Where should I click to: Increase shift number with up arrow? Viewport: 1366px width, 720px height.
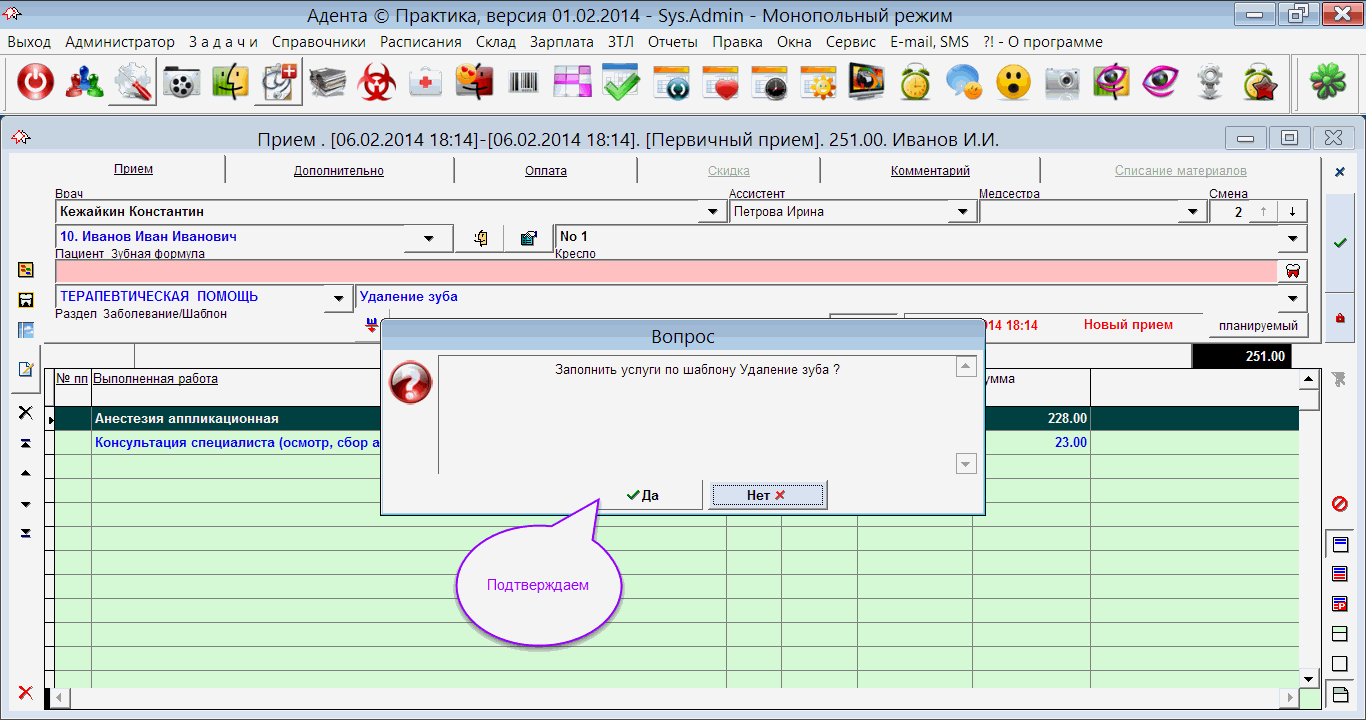pyautogui.click(x=1264, y=212)
